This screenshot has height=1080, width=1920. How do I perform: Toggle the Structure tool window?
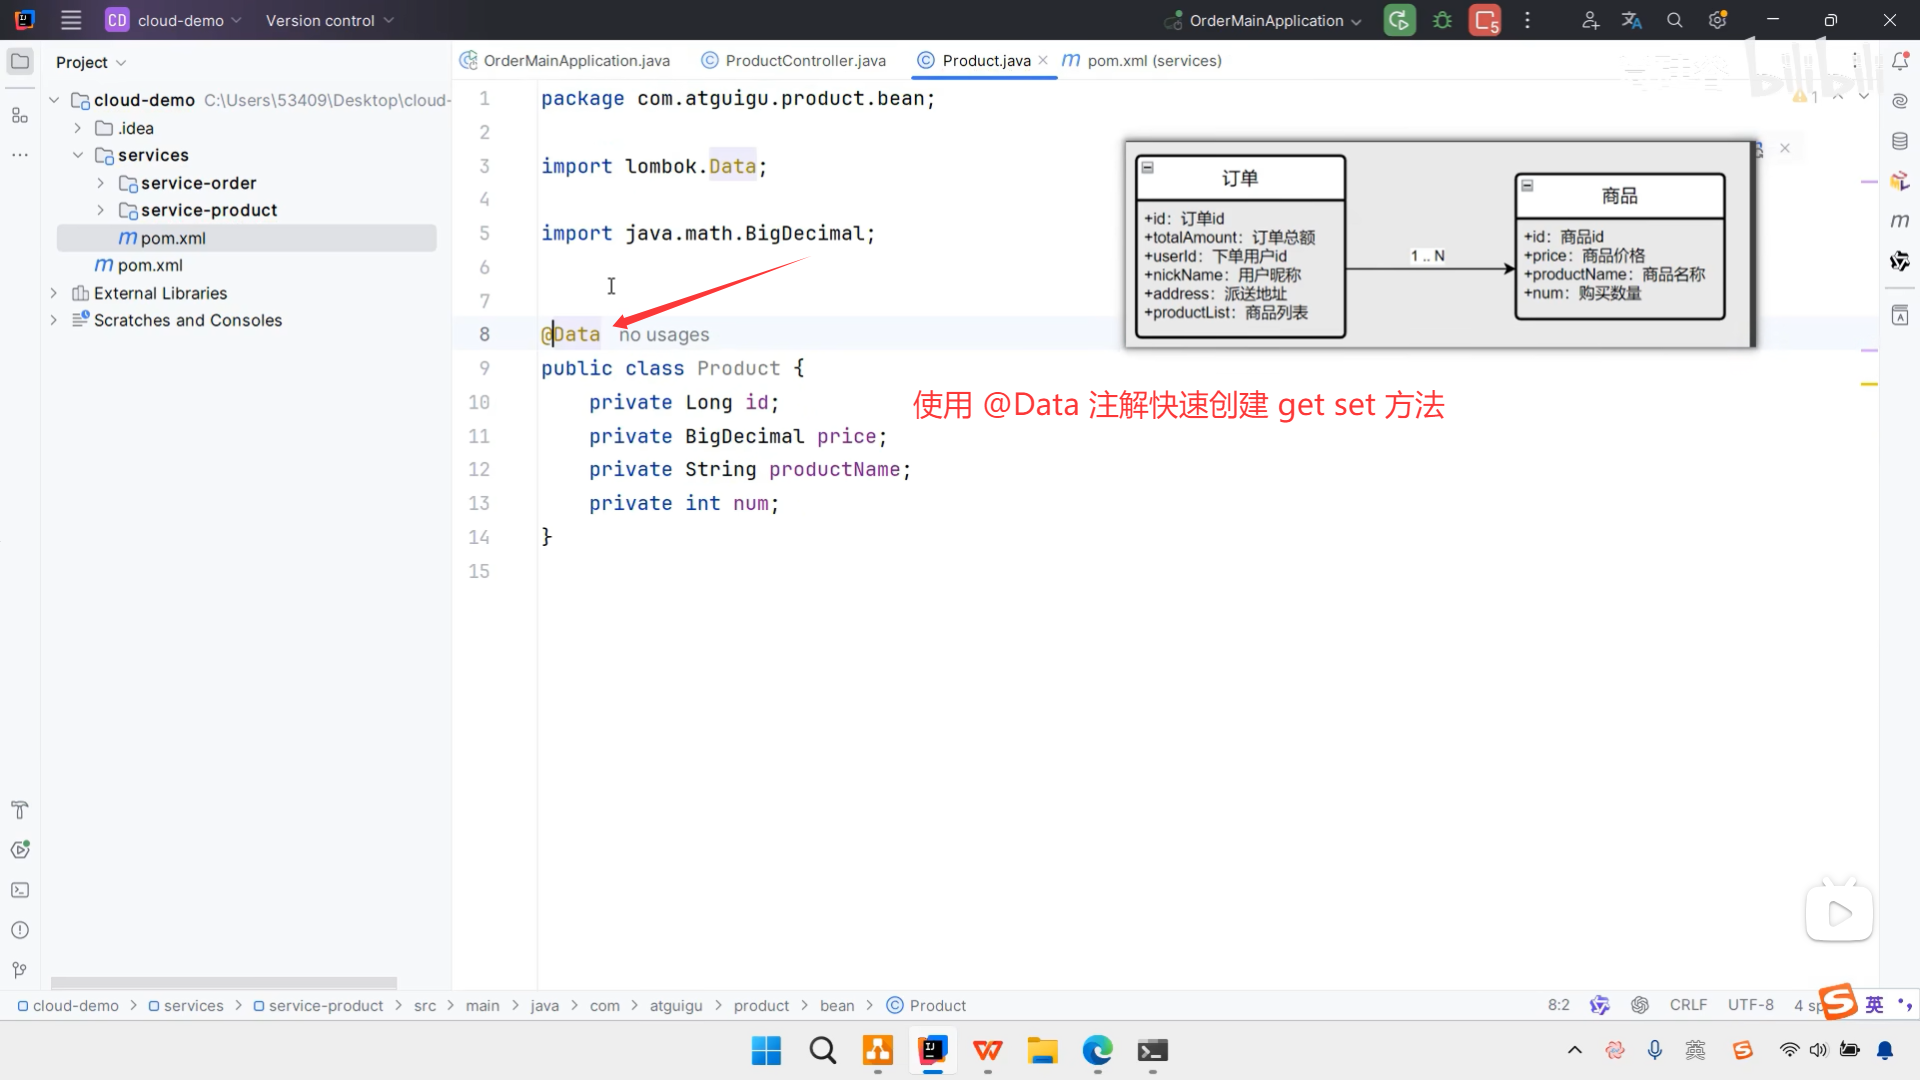point(19,115)
